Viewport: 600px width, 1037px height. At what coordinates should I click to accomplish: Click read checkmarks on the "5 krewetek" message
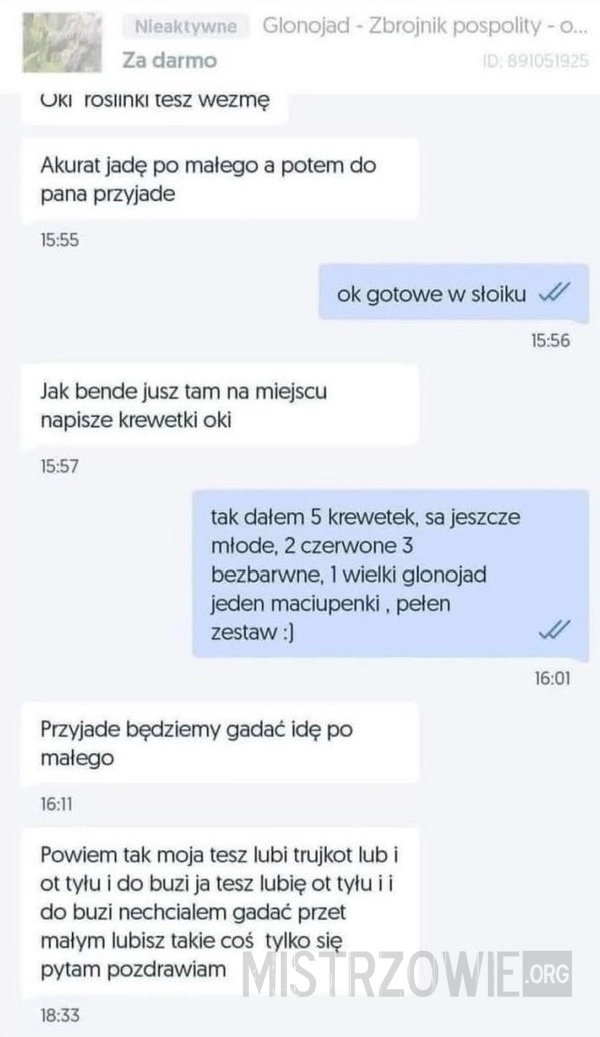554,630
